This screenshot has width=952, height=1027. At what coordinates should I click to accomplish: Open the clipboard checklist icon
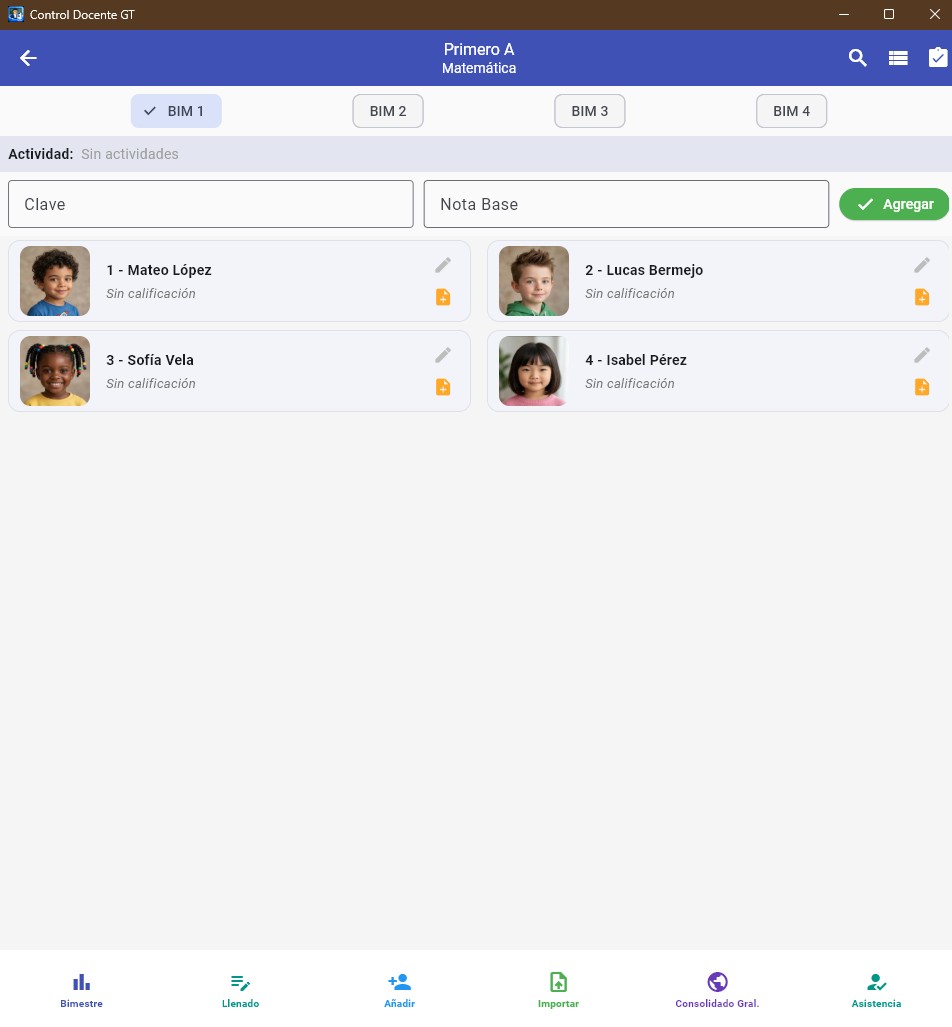(x=938, y=58)
